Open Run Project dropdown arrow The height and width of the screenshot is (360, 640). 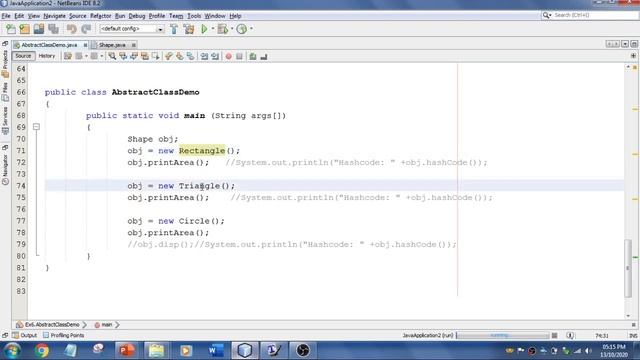[x=213, y=29]
